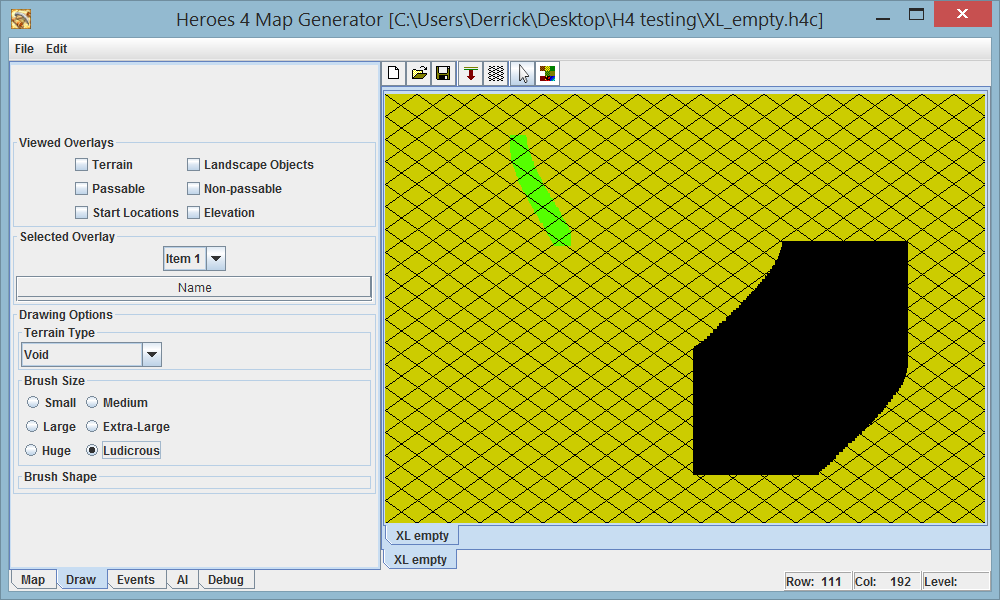Click the Selected Overlay group label
The width and height of the screenshot is (1000, 600).
[x=67, y=237]
